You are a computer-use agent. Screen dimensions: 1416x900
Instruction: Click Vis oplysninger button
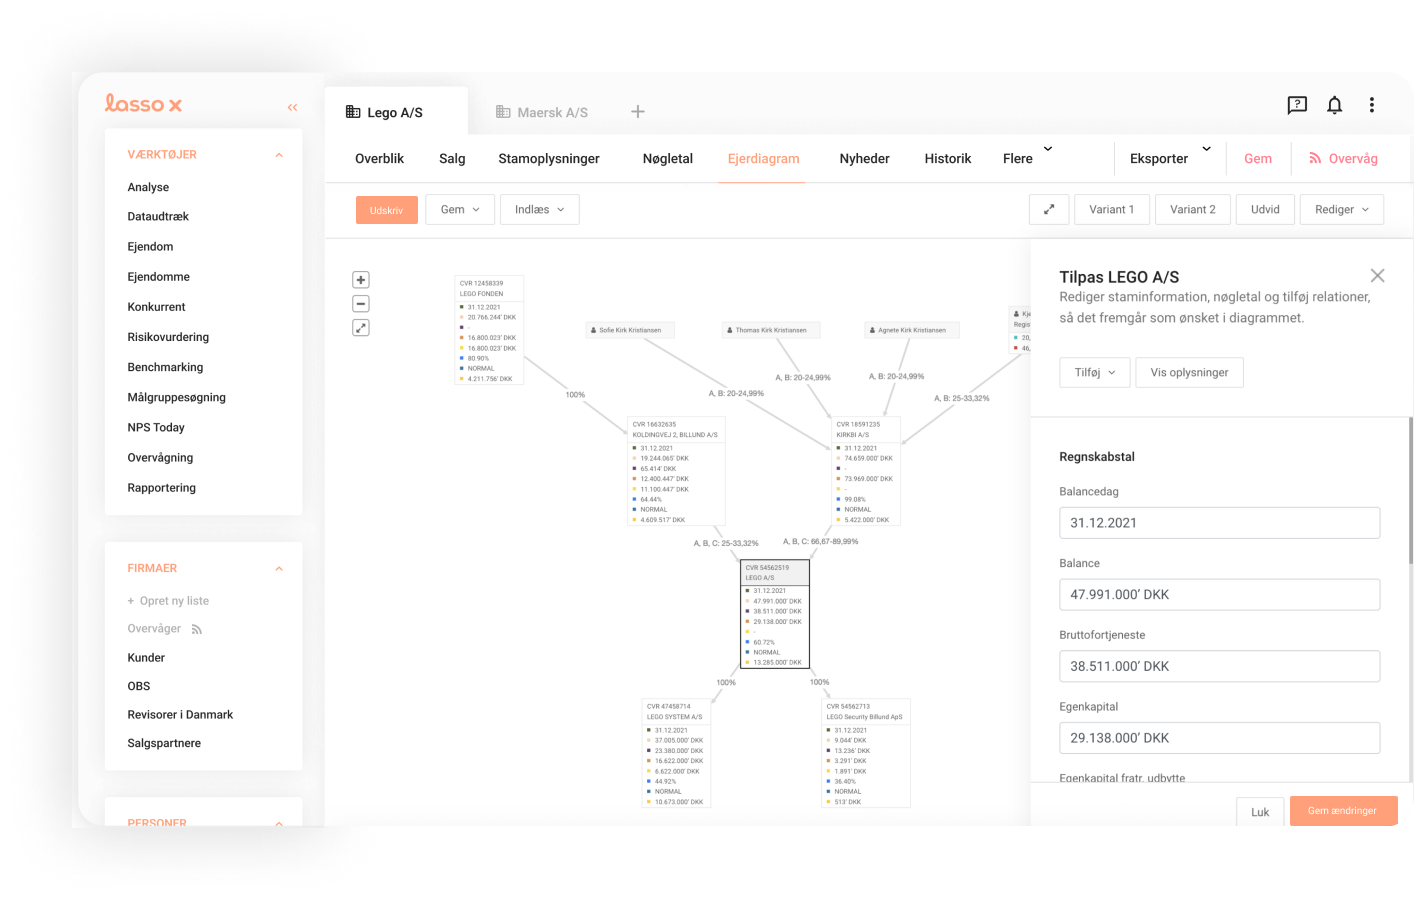pos(1189,372)
